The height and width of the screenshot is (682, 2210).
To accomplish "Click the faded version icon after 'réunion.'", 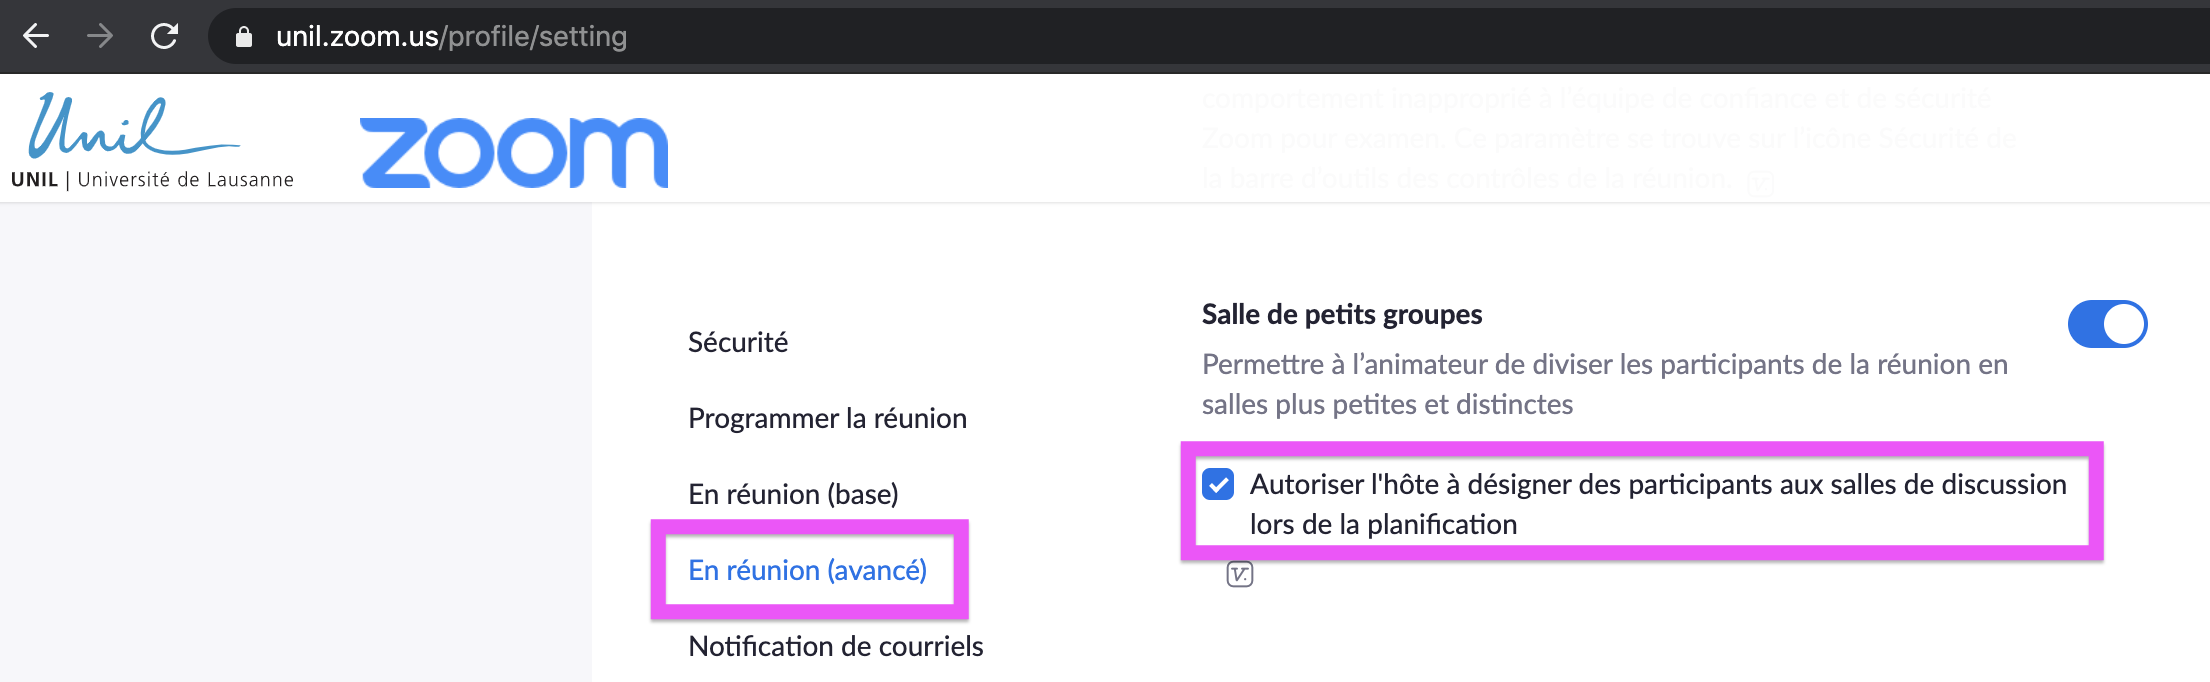I will (1760, 183).
